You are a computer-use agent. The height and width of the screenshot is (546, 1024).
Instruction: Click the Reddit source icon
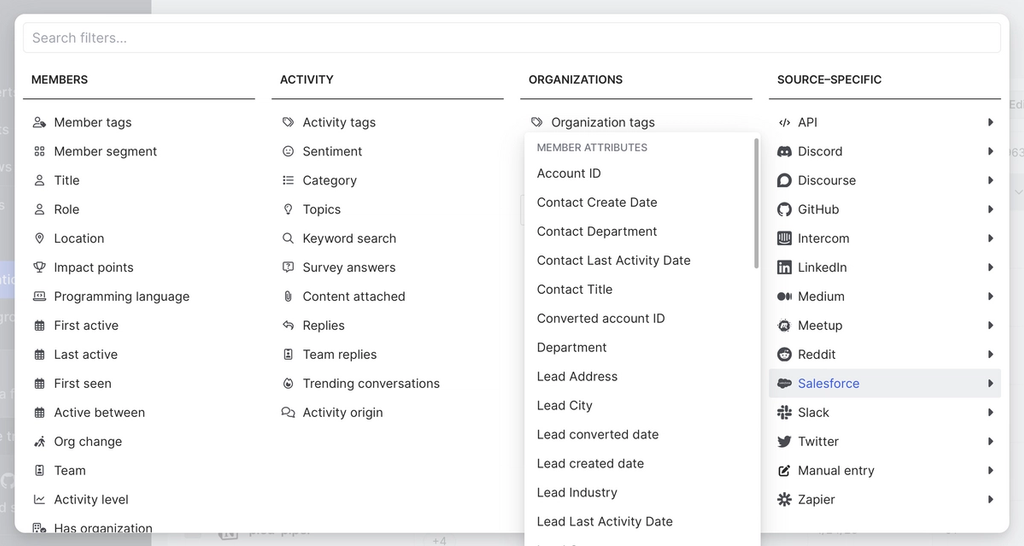point(785,355)
